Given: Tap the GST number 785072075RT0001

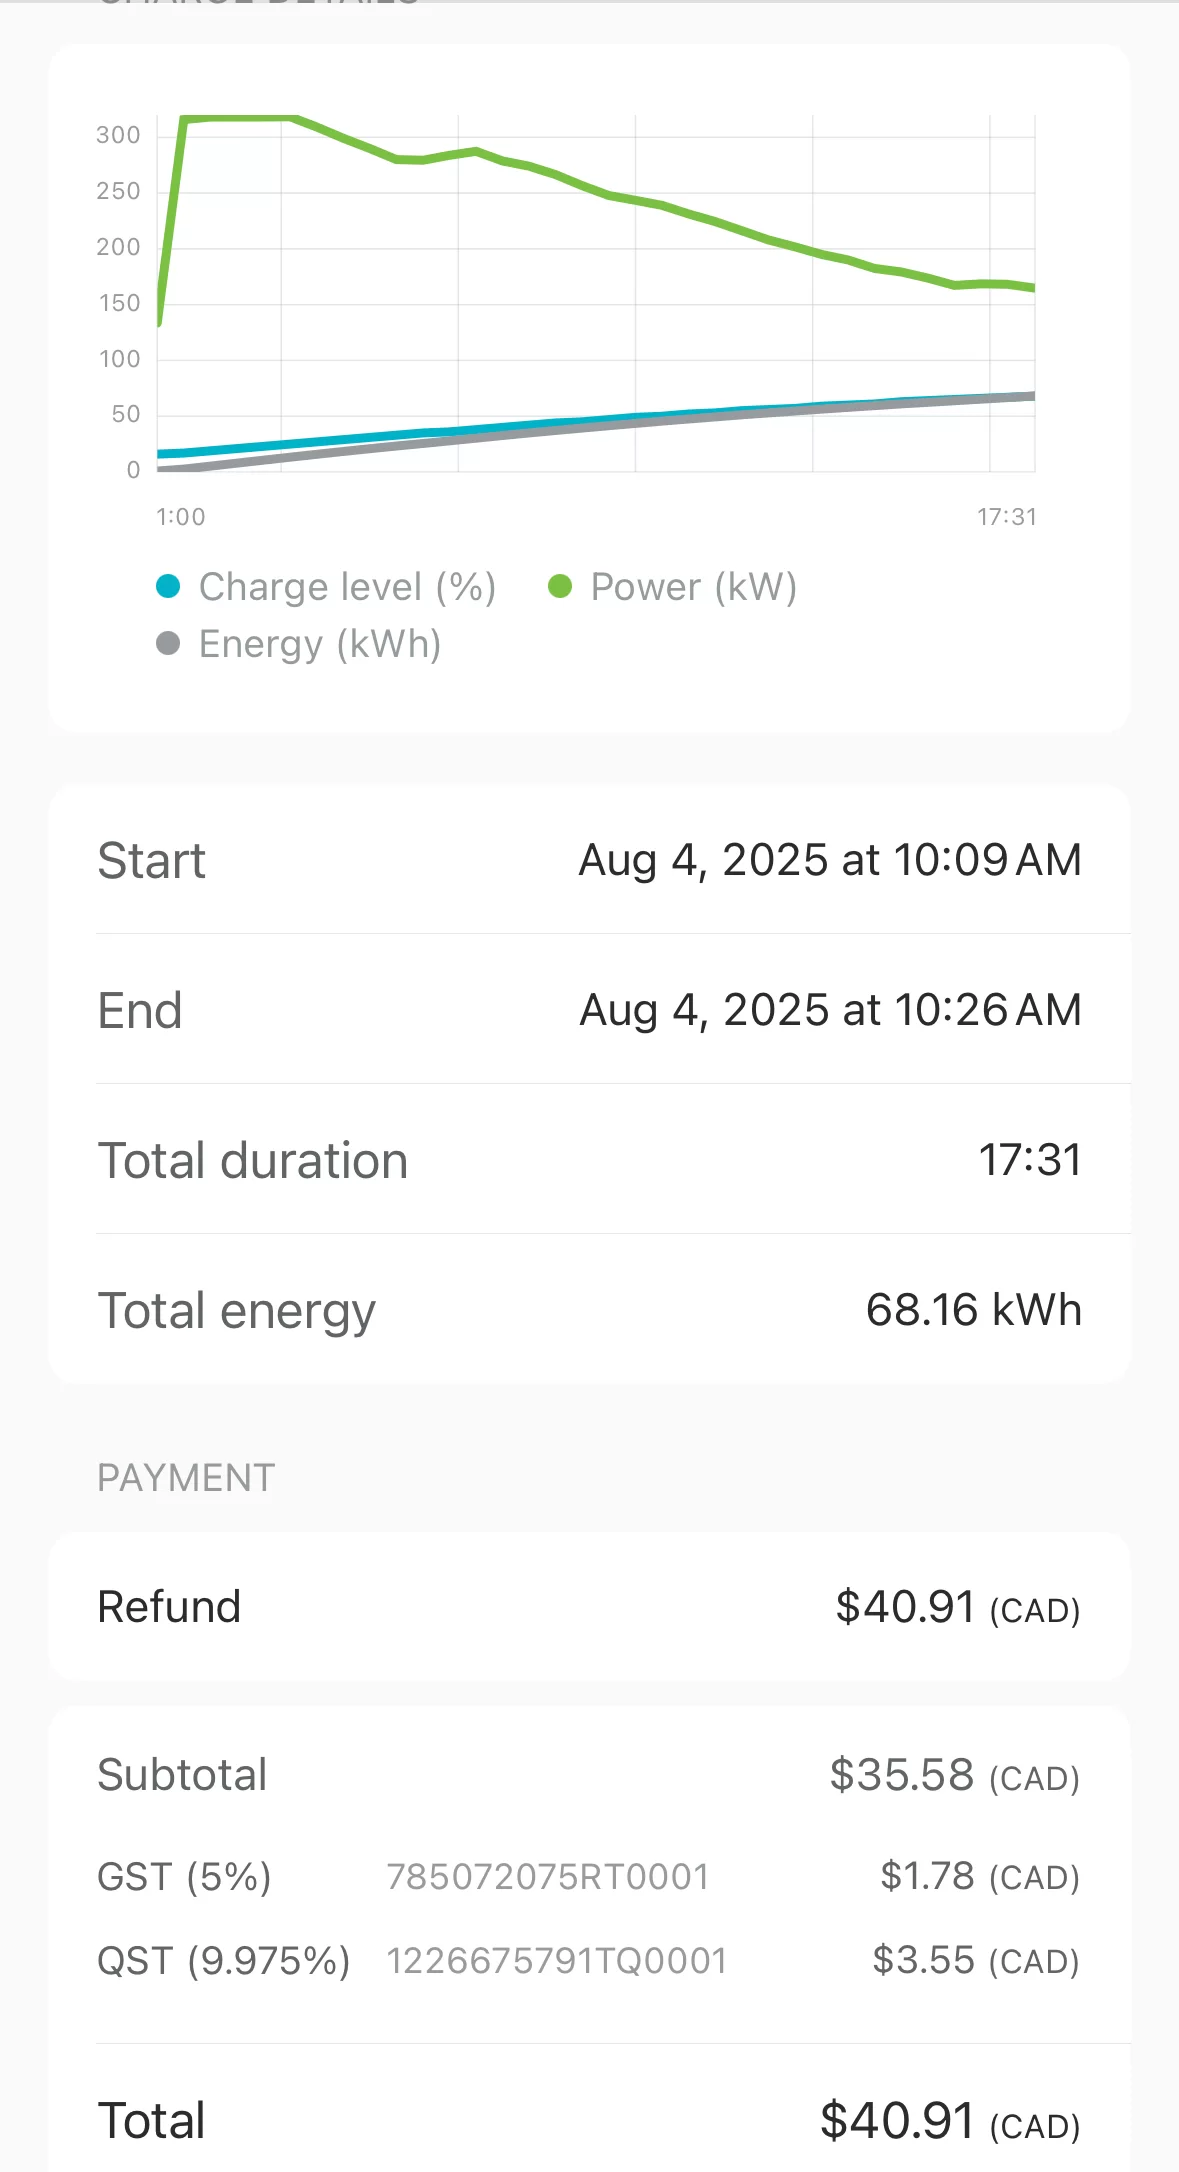Looking at the screenshot, I should pos(548,1877).
